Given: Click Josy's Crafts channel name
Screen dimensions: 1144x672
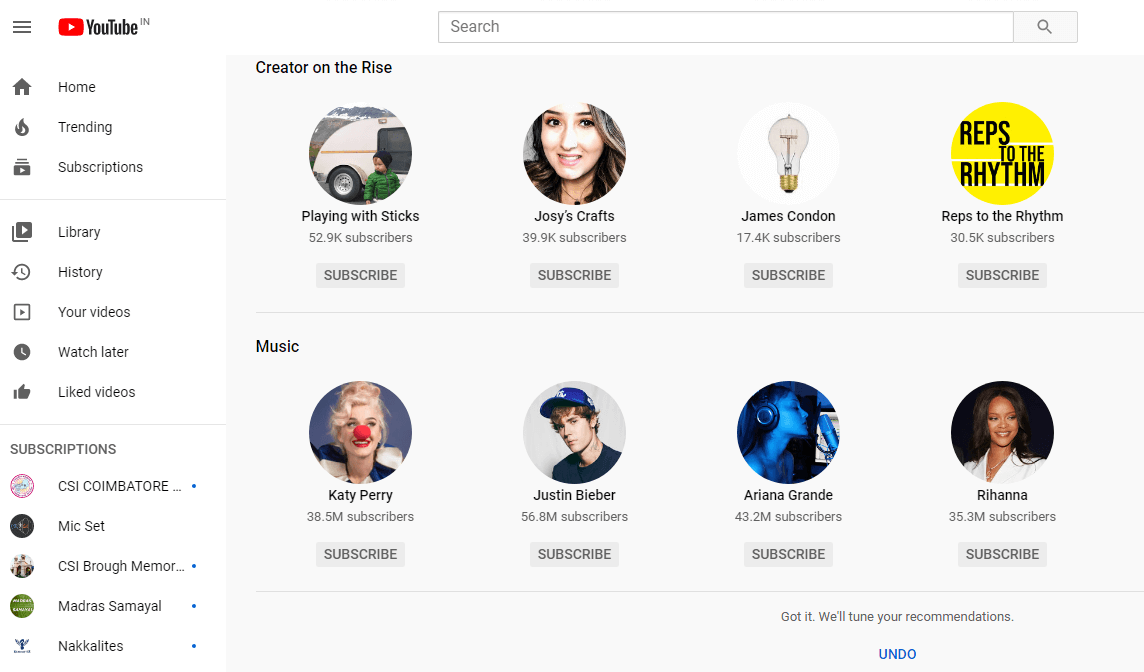Looking at the screenshot, I should 574,216.
